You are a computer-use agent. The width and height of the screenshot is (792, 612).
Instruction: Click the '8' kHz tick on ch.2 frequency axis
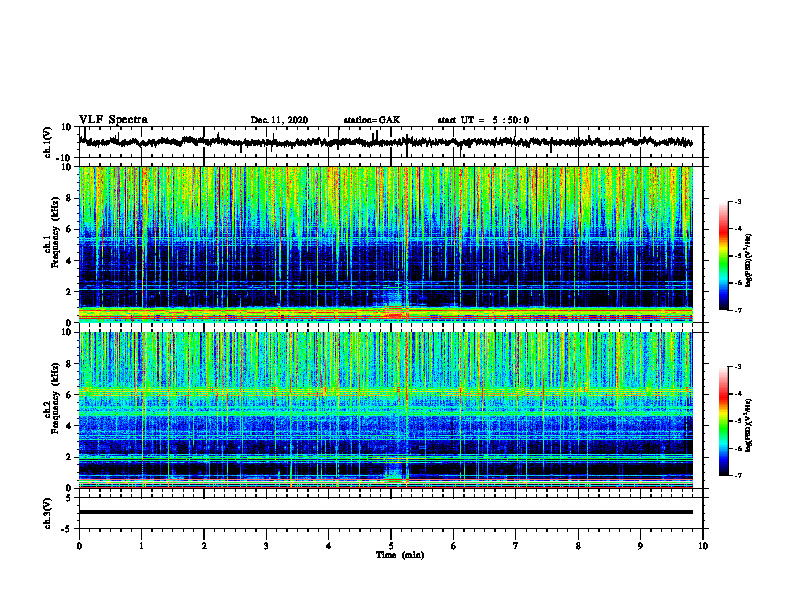70,364
